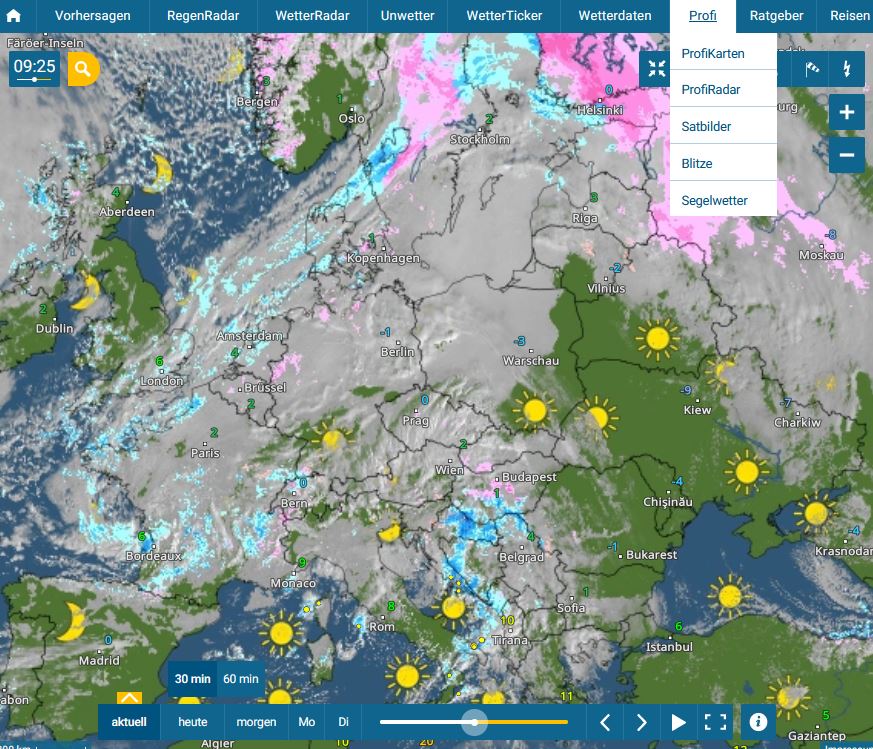Collapse the map layer toolbar

click(656, 69)
